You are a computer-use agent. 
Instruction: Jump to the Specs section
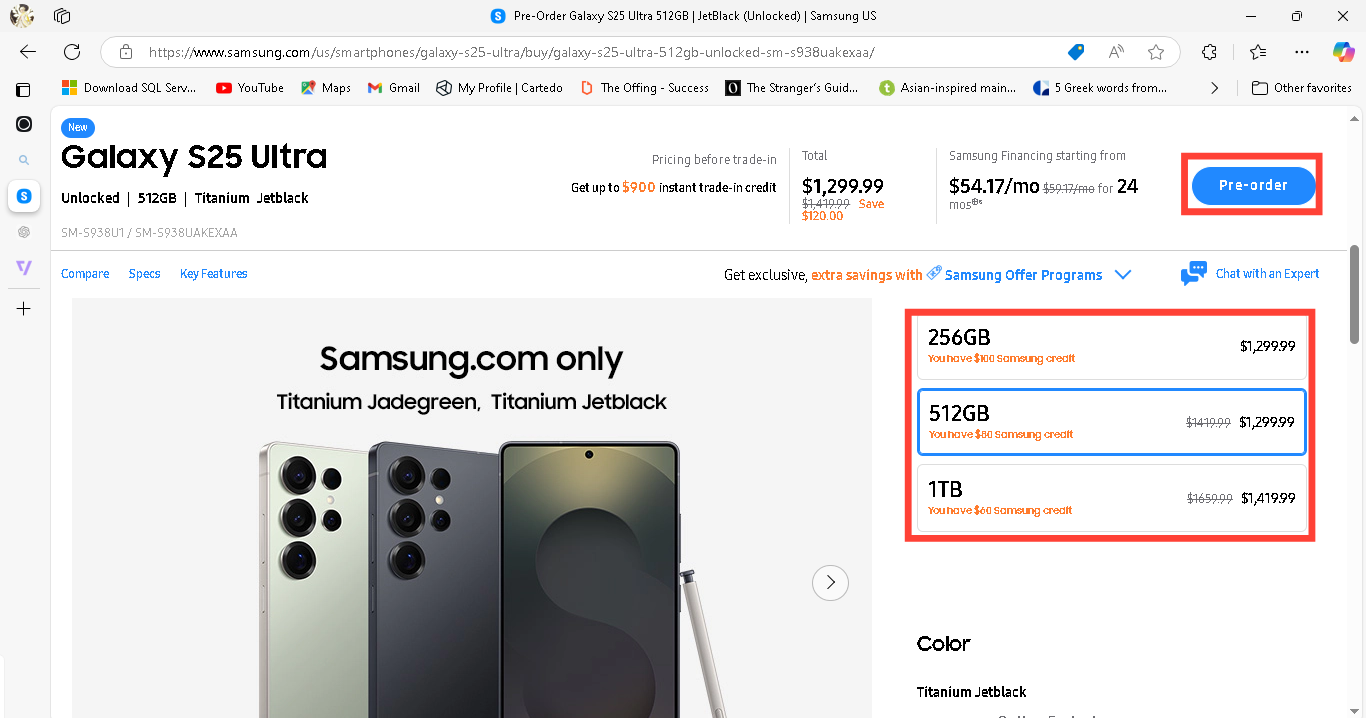coord(144,274)
